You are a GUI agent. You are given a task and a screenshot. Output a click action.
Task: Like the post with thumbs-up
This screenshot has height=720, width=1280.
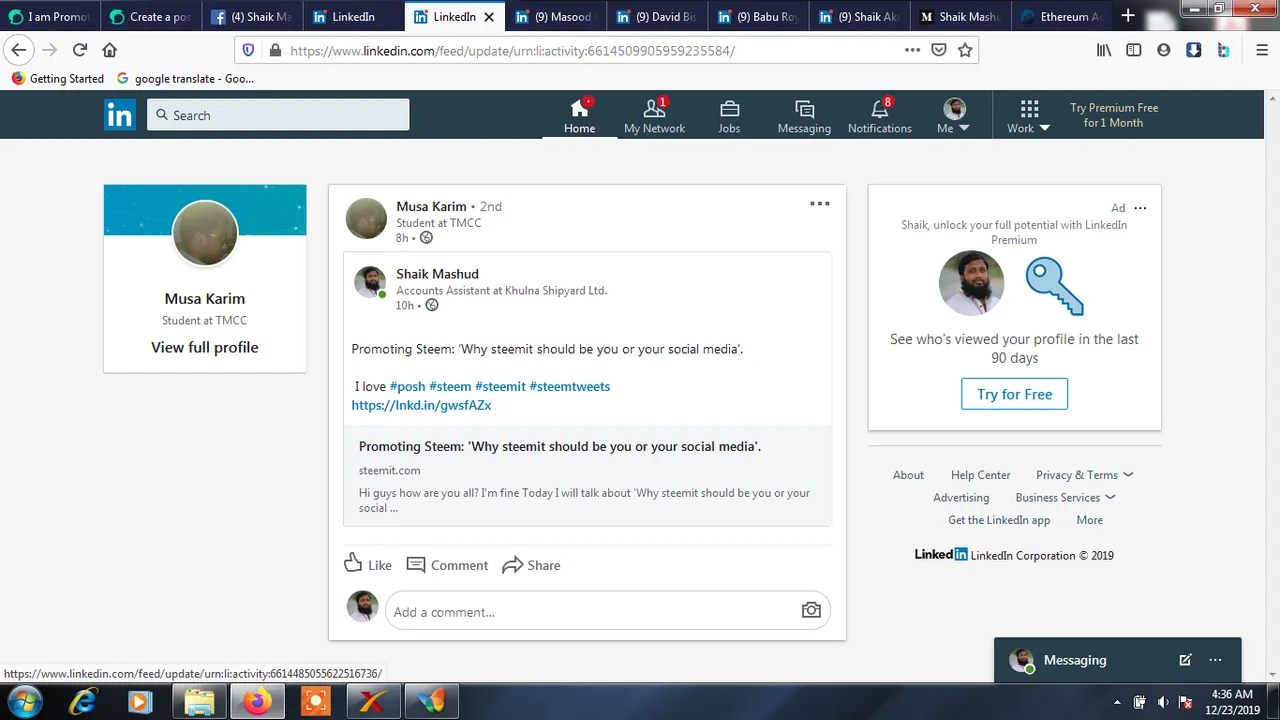[x=367, y=564]
